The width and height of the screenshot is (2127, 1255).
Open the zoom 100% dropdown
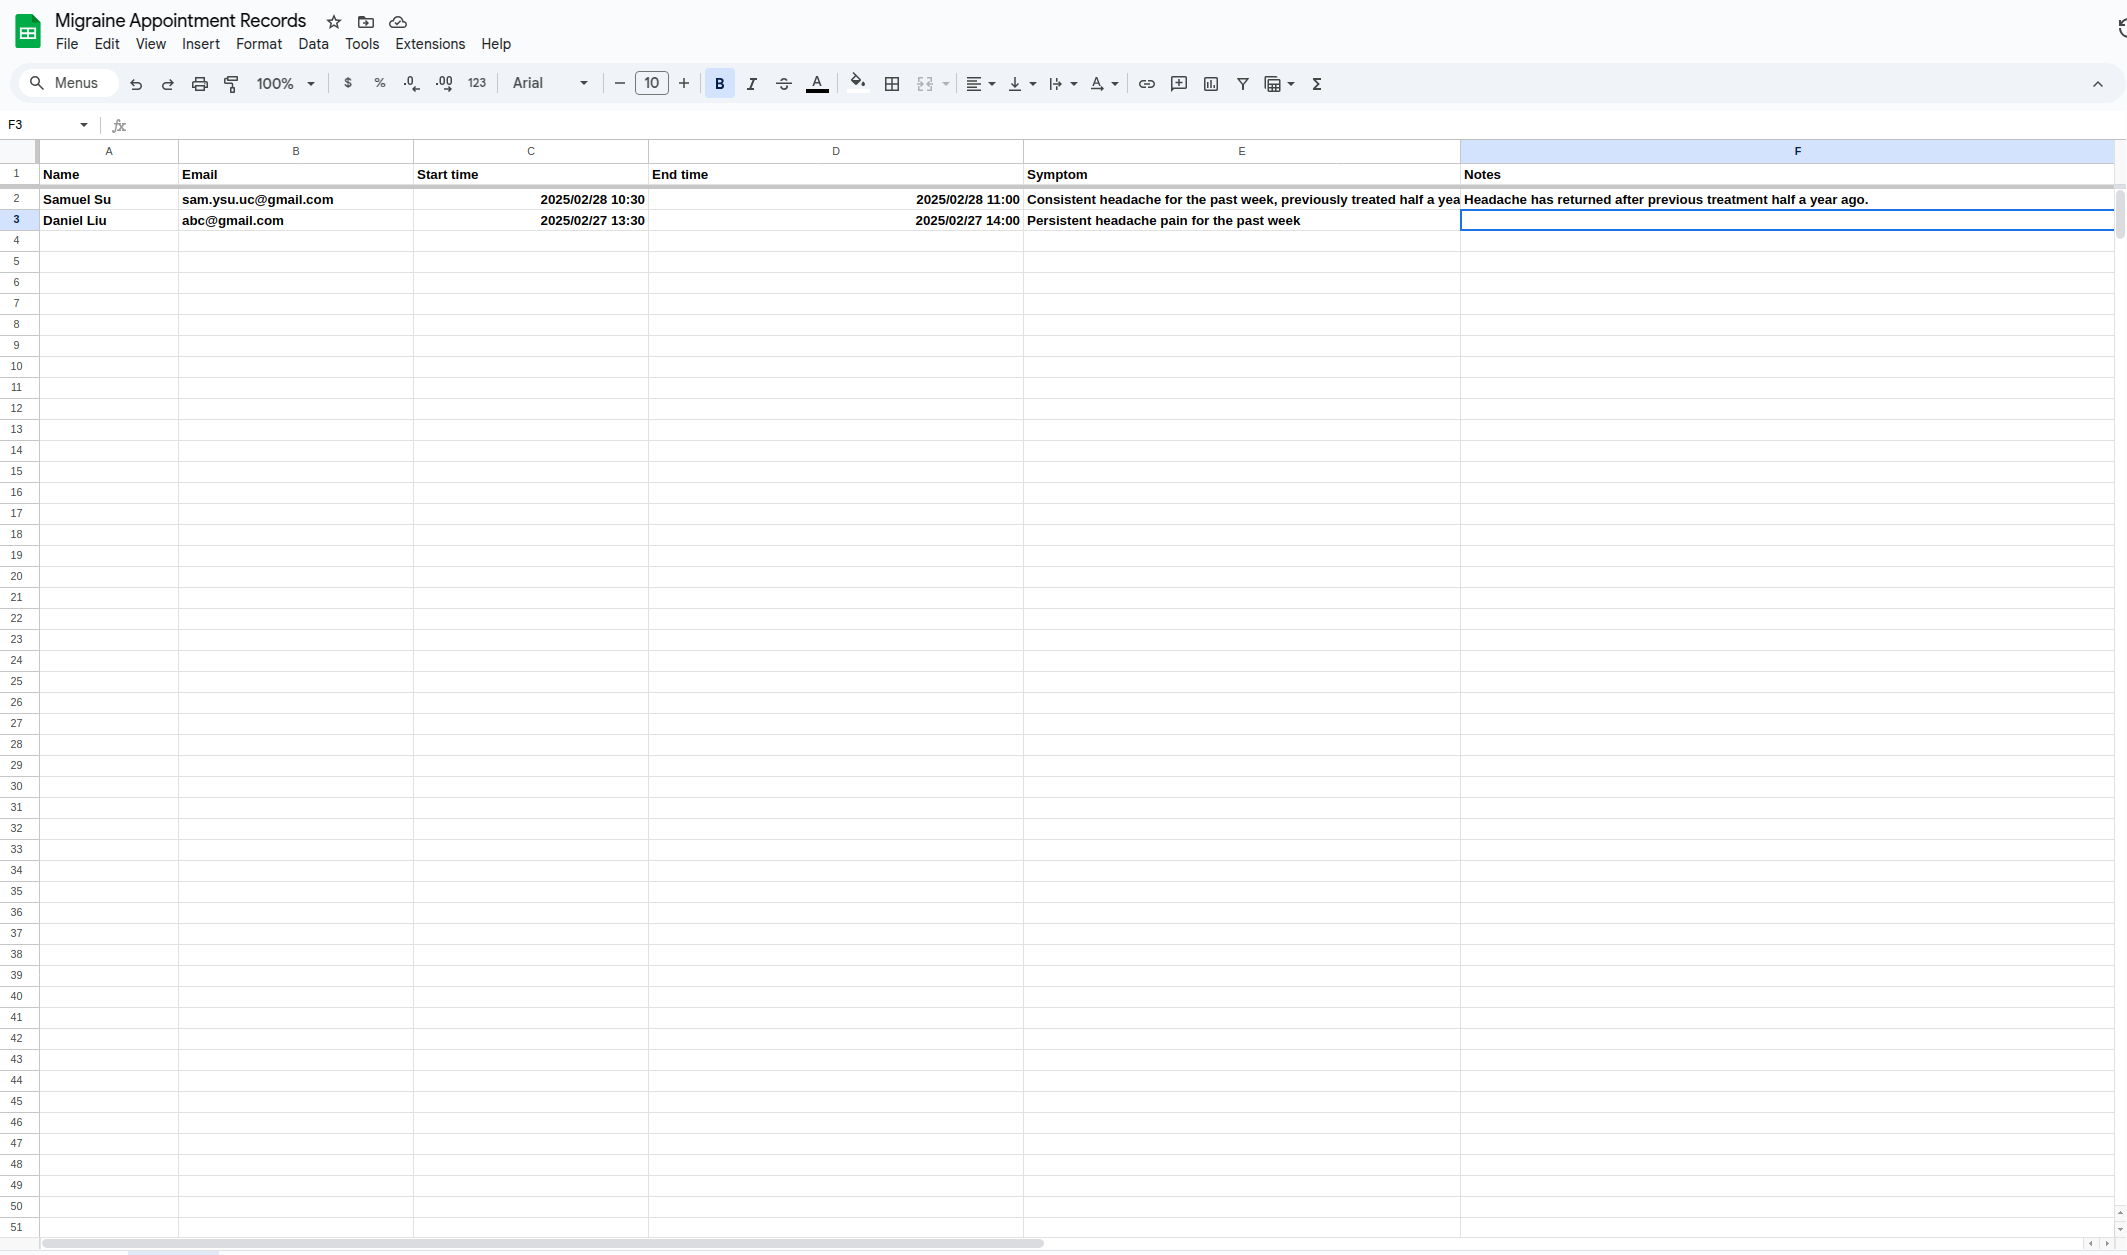(x=285, y=84)
